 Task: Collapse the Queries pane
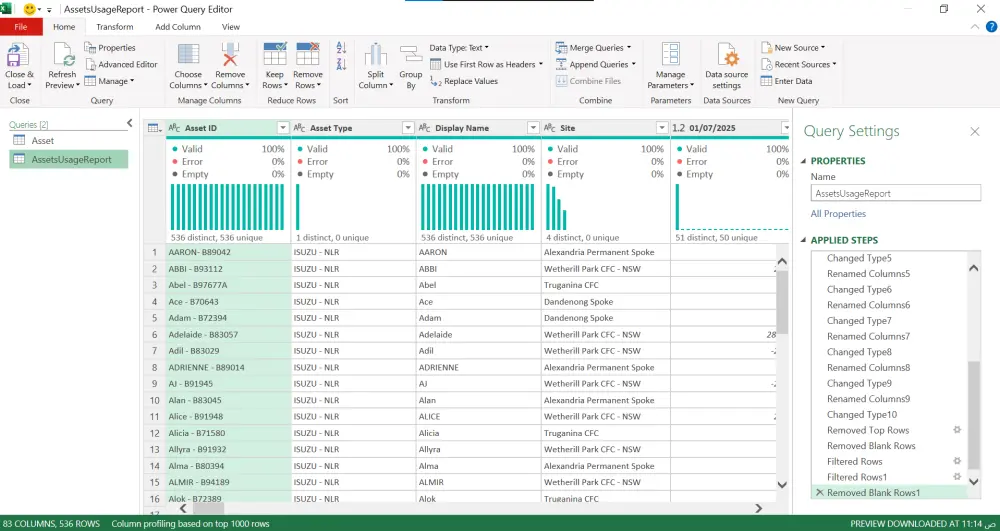(x=129, y=123)
